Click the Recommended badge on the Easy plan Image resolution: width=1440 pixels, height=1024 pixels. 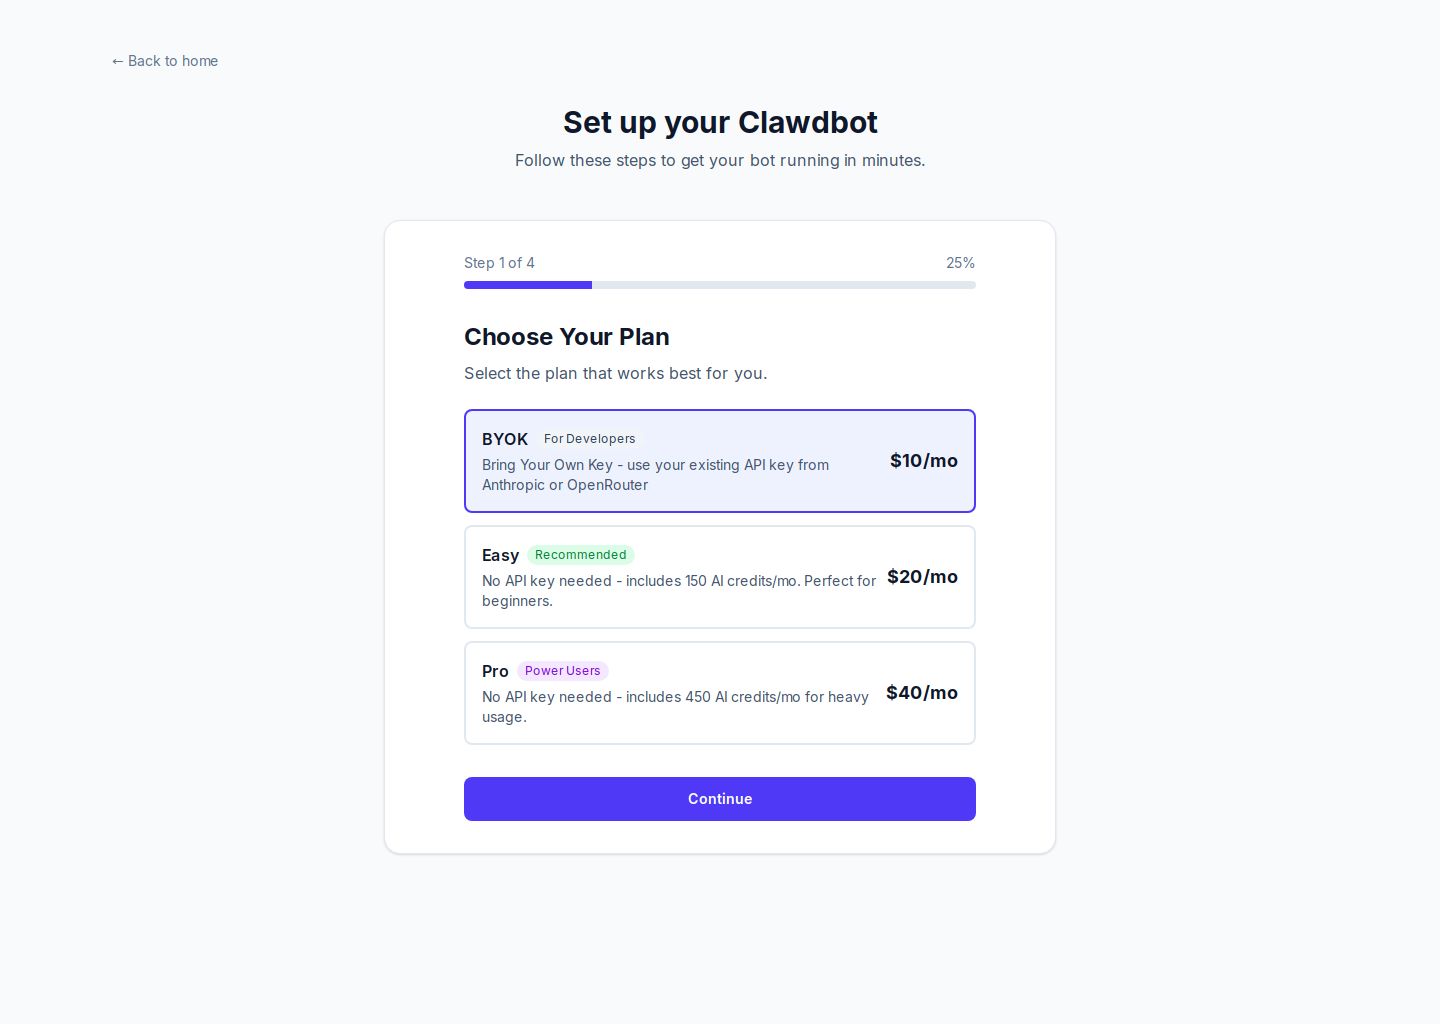tap(581, 555)
